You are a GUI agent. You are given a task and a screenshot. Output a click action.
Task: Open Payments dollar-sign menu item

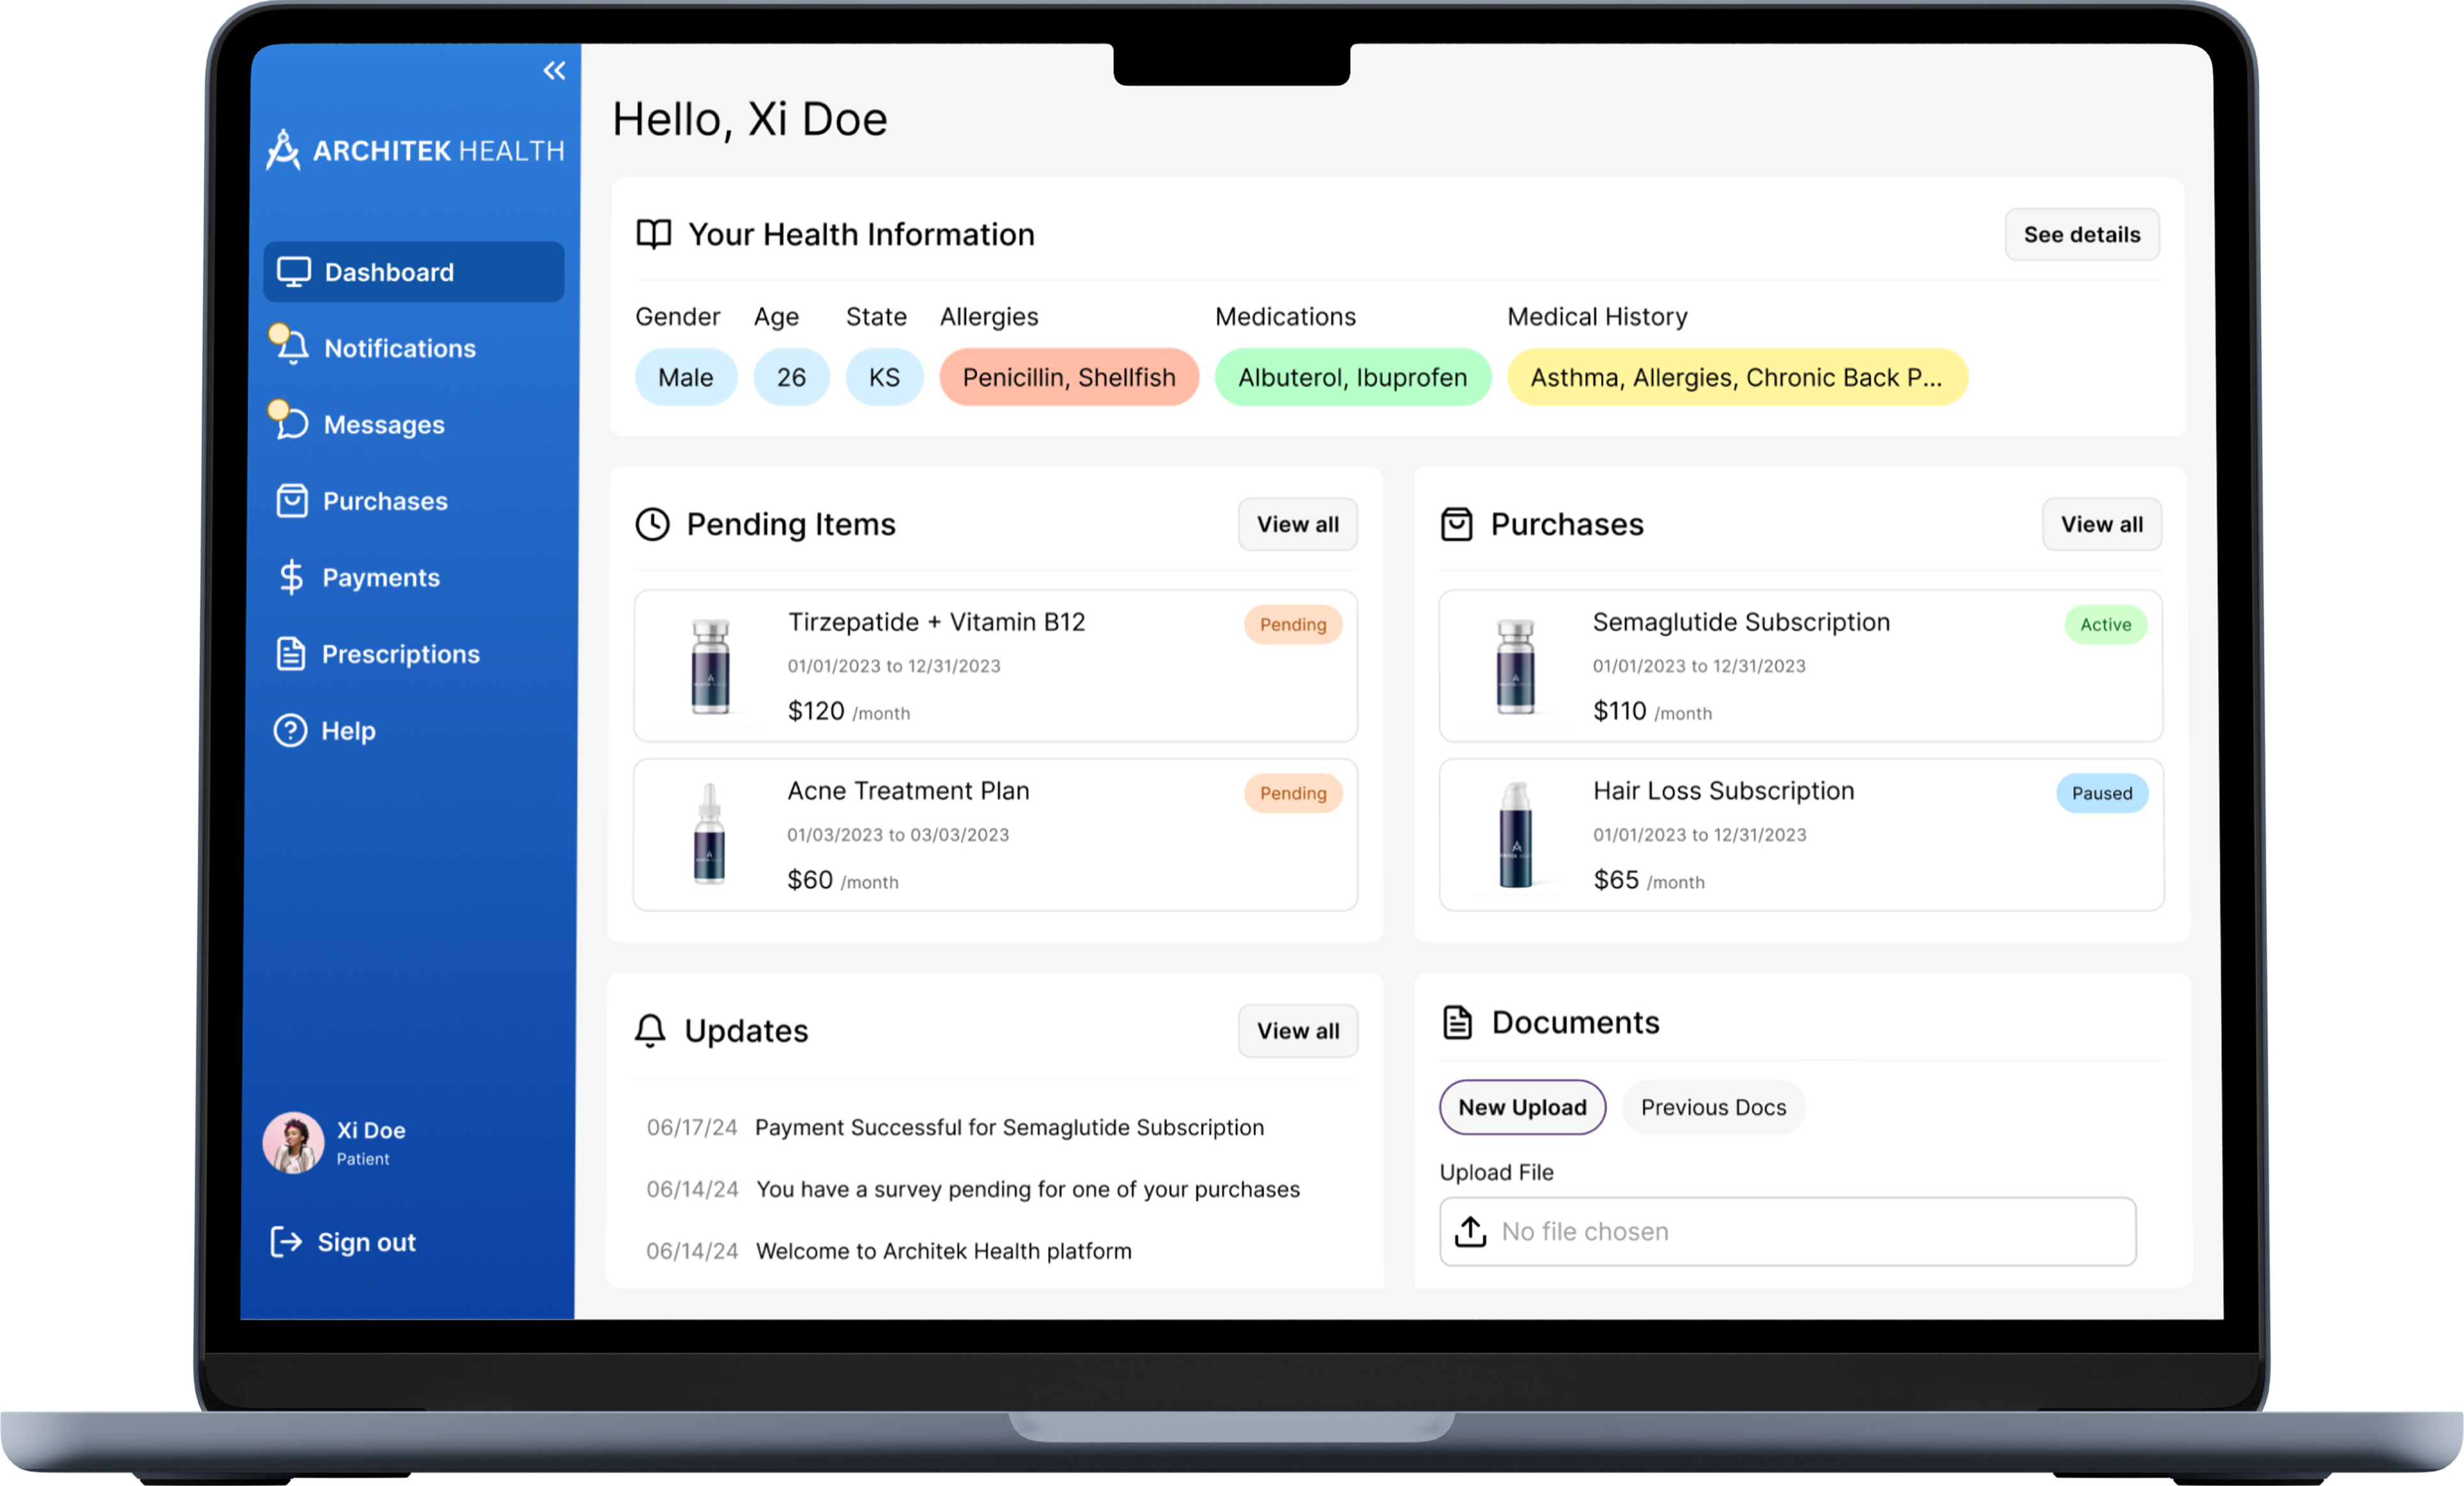290,577
